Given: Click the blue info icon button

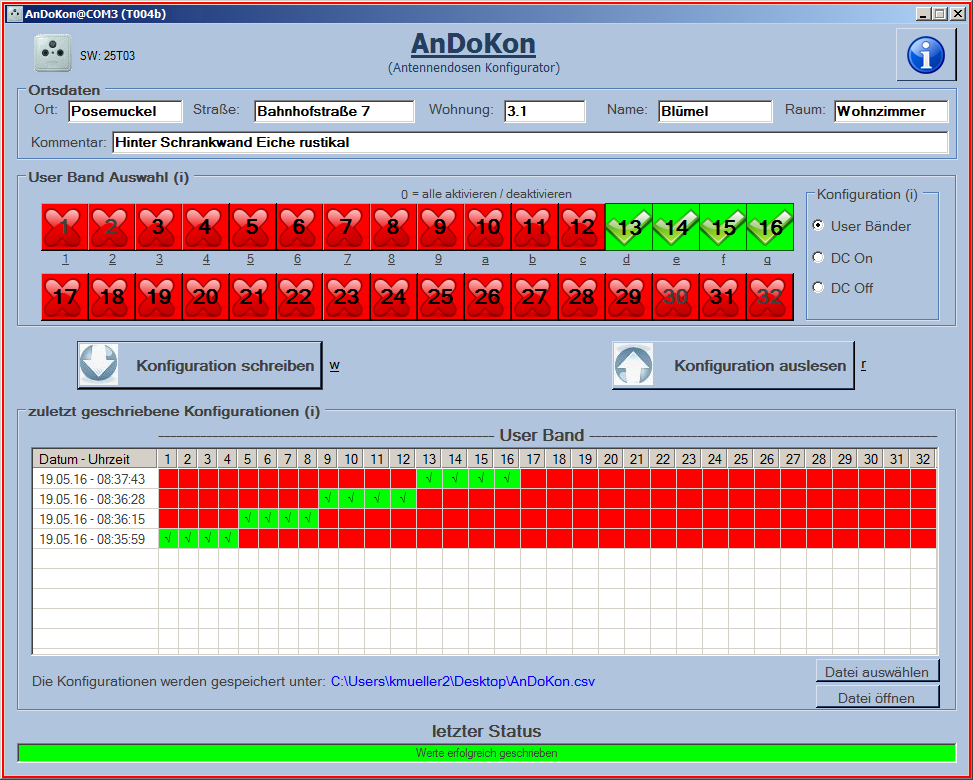Looking at the screenshot, I should click(925, 55).
